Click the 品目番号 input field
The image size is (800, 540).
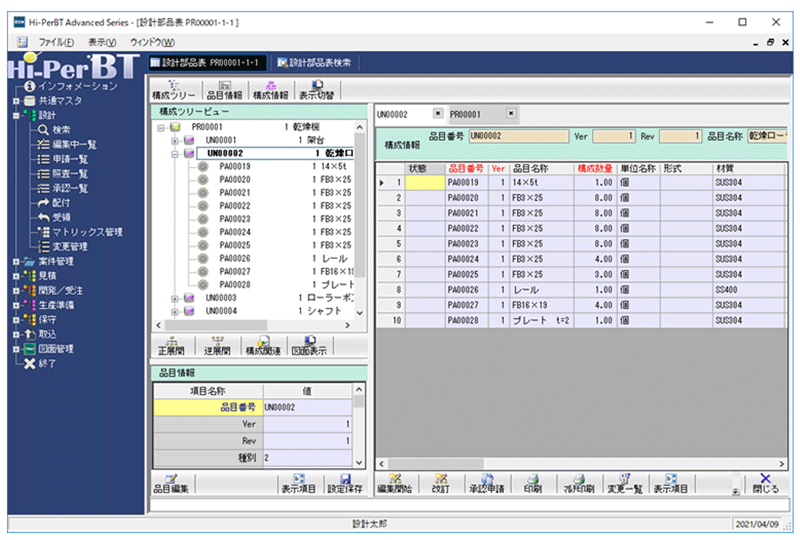tap(518, 136)
